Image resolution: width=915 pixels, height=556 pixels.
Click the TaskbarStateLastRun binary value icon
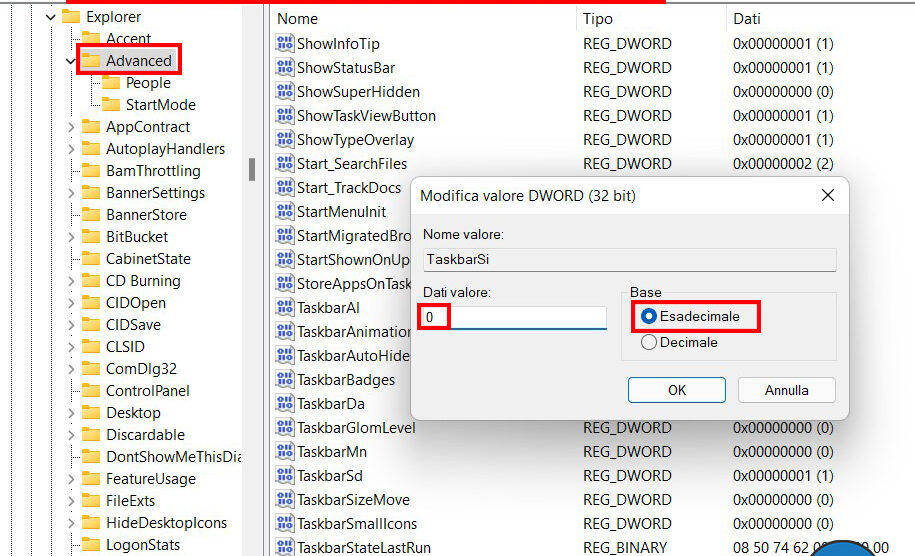(x=285, y=547)
